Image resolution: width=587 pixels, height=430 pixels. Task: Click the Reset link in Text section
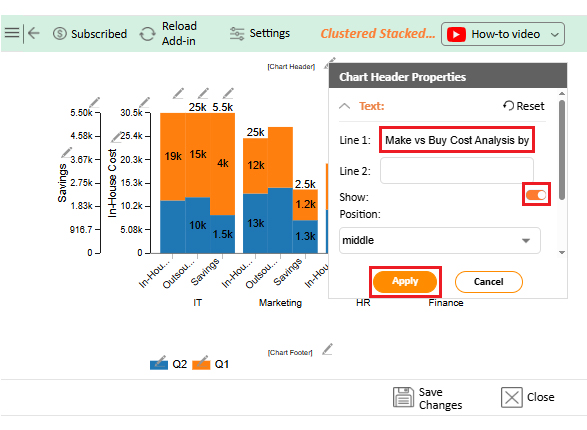coord(523,106)
